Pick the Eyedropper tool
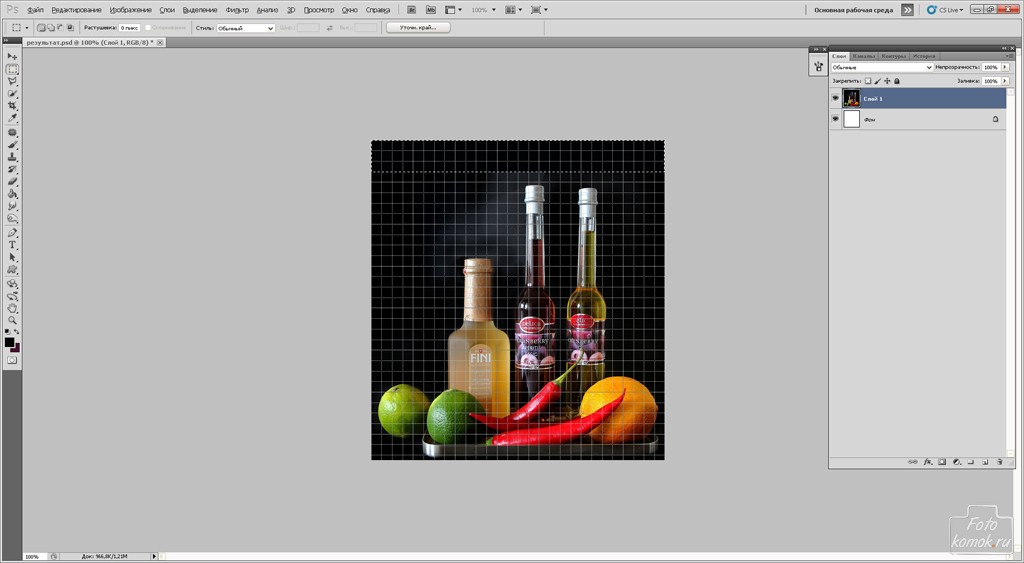 click(13, 118)
